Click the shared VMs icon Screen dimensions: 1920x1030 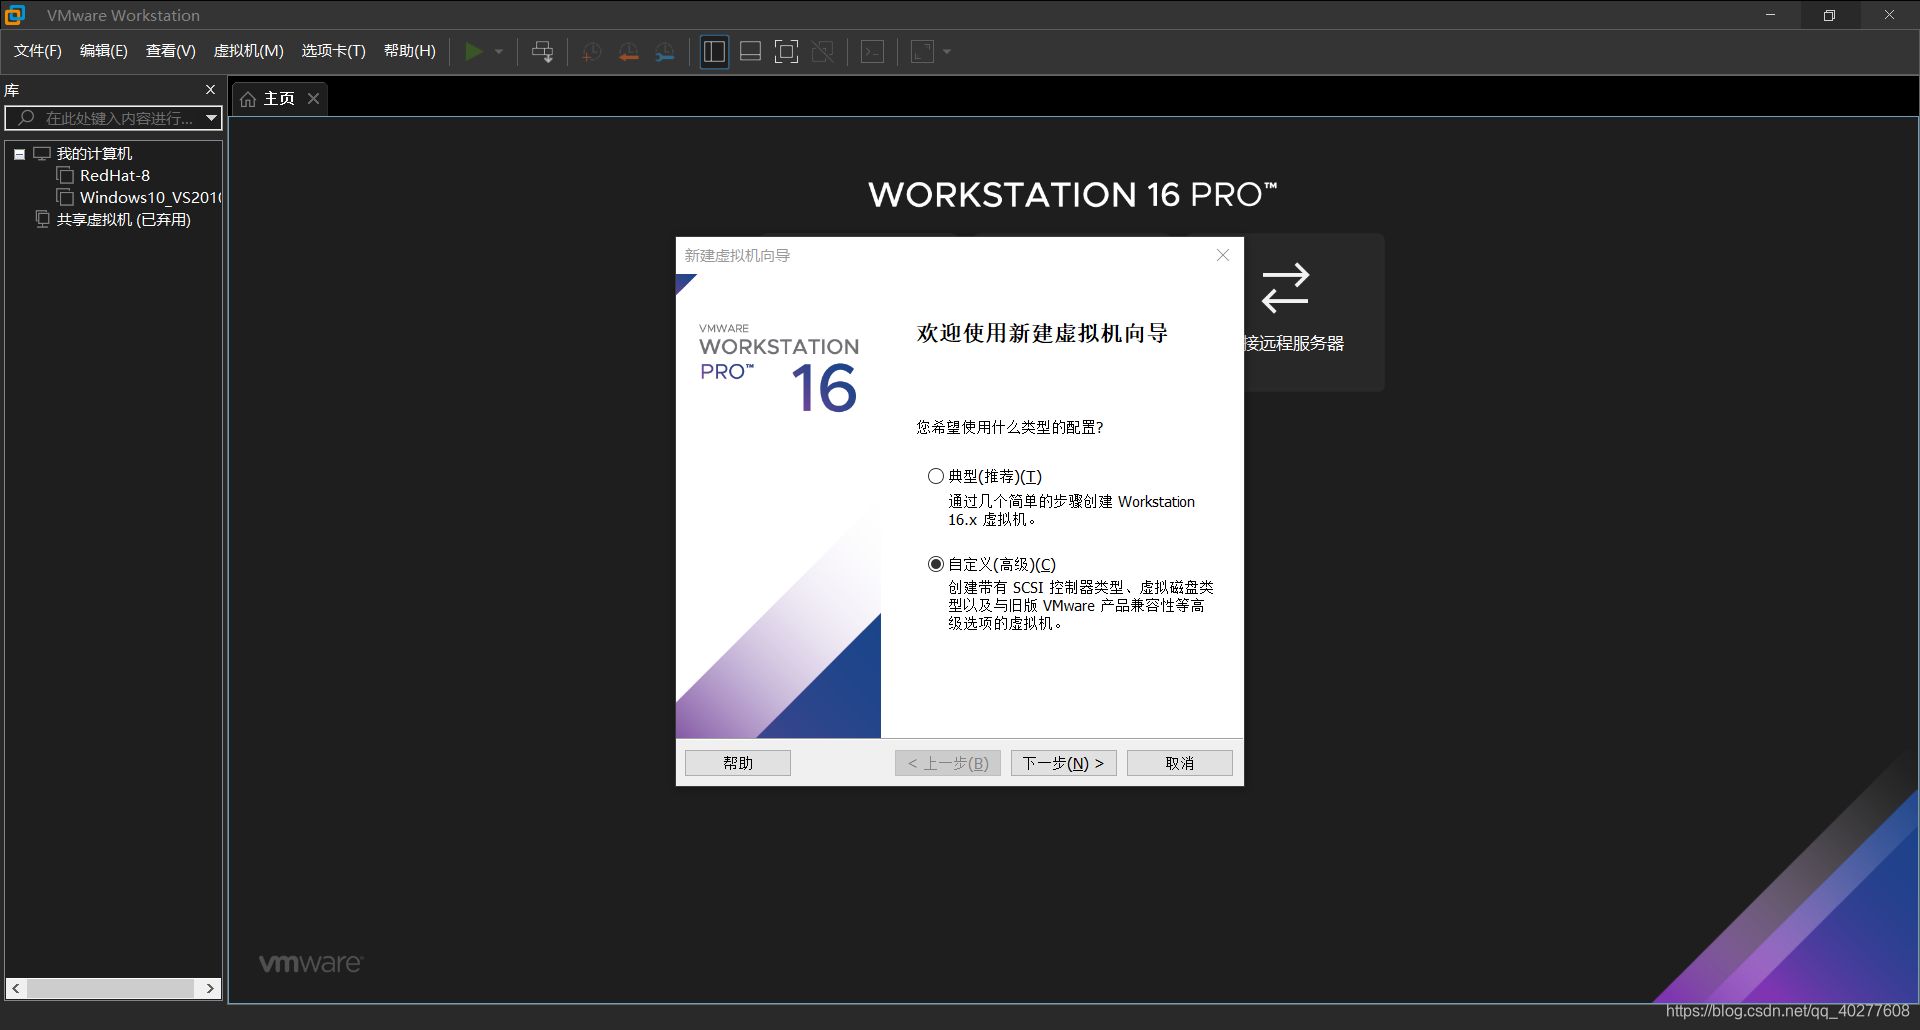tap(42, 219)
